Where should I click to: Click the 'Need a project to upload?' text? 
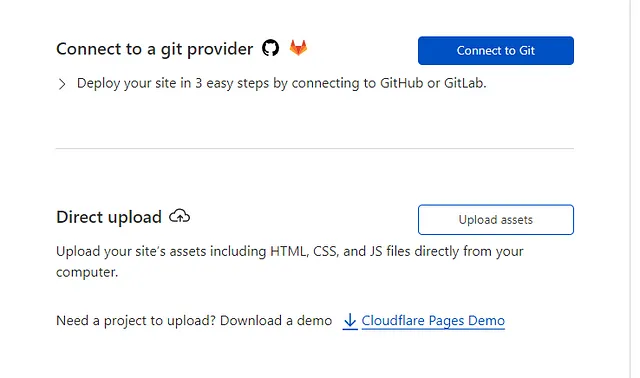pos(136,321)
